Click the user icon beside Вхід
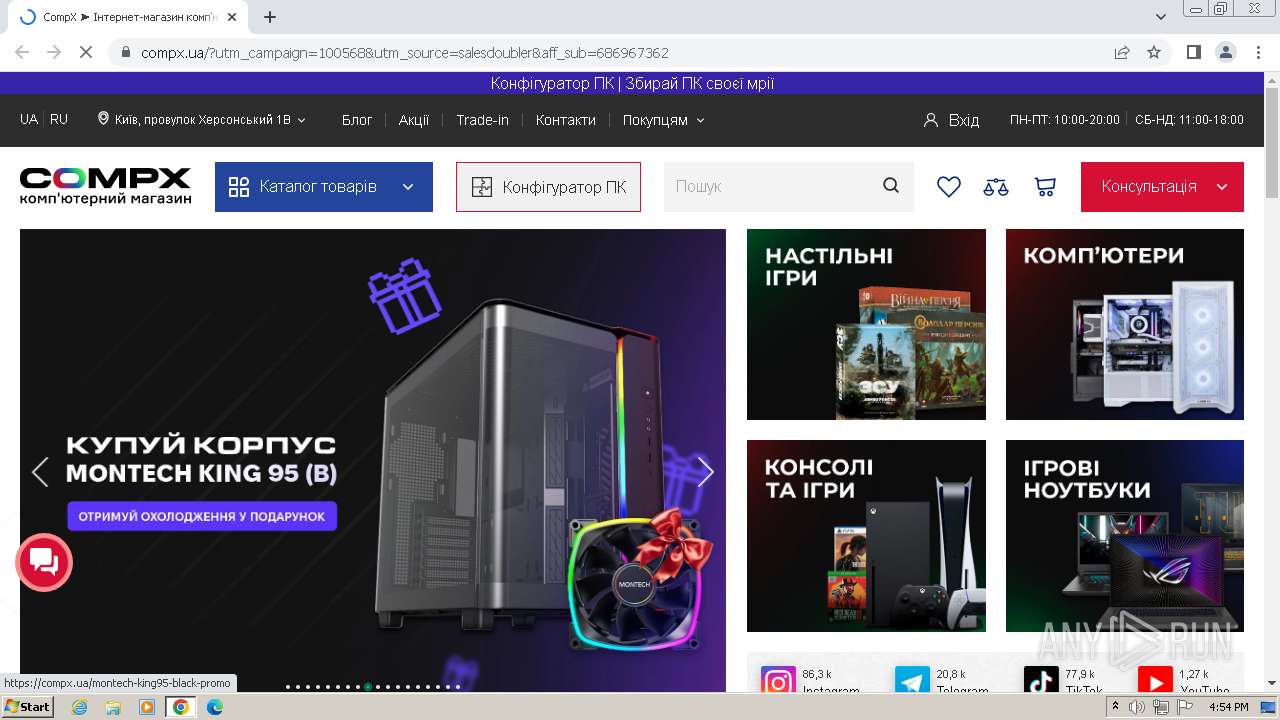Image resolution: width=1280 pixels, height=720 pixels. pyautogui.click(x=931, y=120)
